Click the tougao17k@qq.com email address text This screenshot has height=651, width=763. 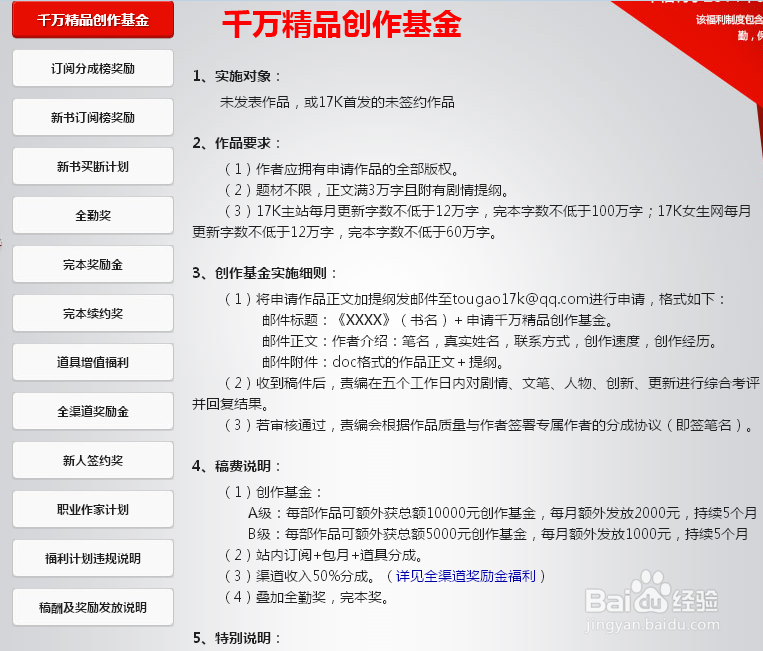521,299
